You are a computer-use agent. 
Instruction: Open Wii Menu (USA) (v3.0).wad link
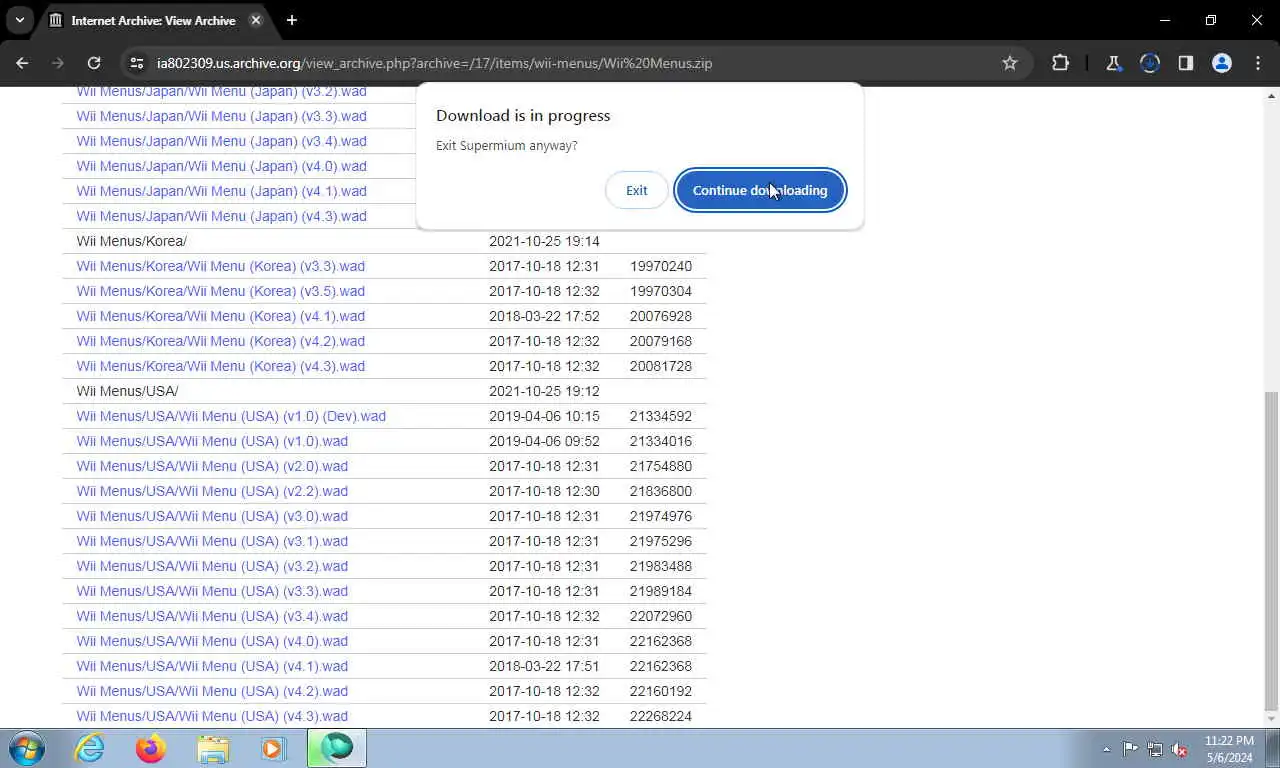click(212, 516)
